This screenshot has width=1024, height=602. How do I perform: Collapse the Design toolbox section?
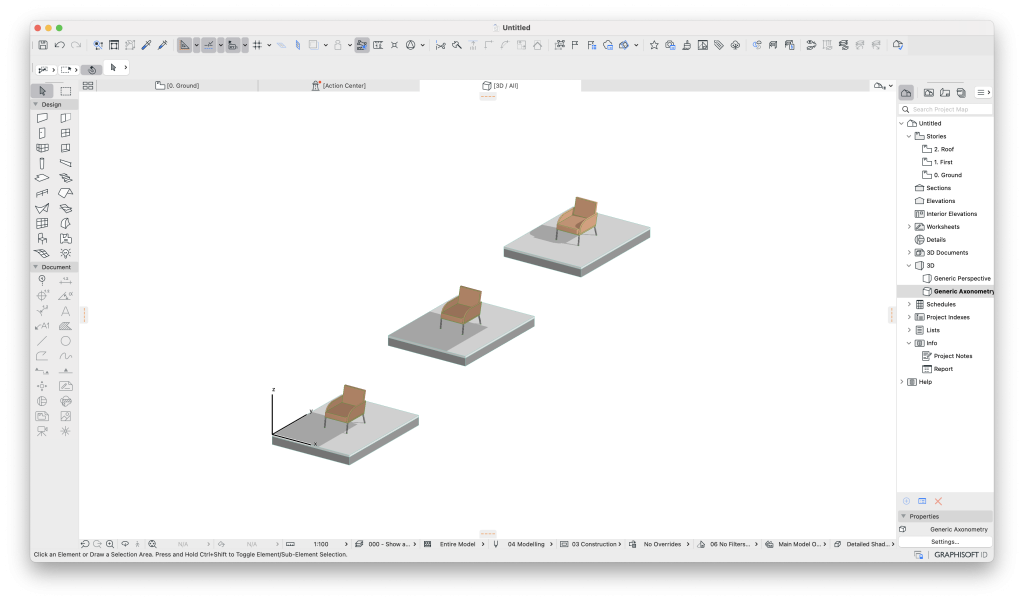[35, 104]
